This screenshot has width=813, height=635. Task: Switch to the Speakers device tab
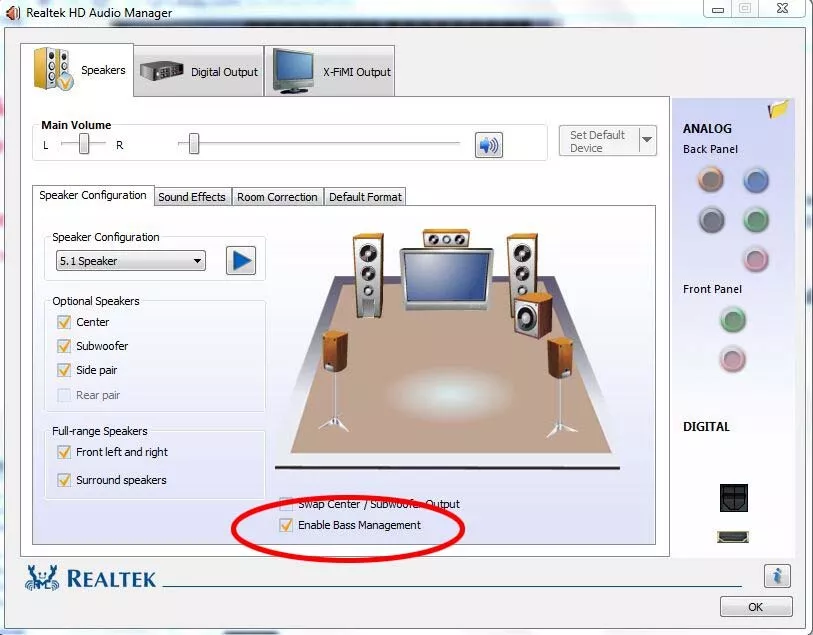(x=77, y=70)
